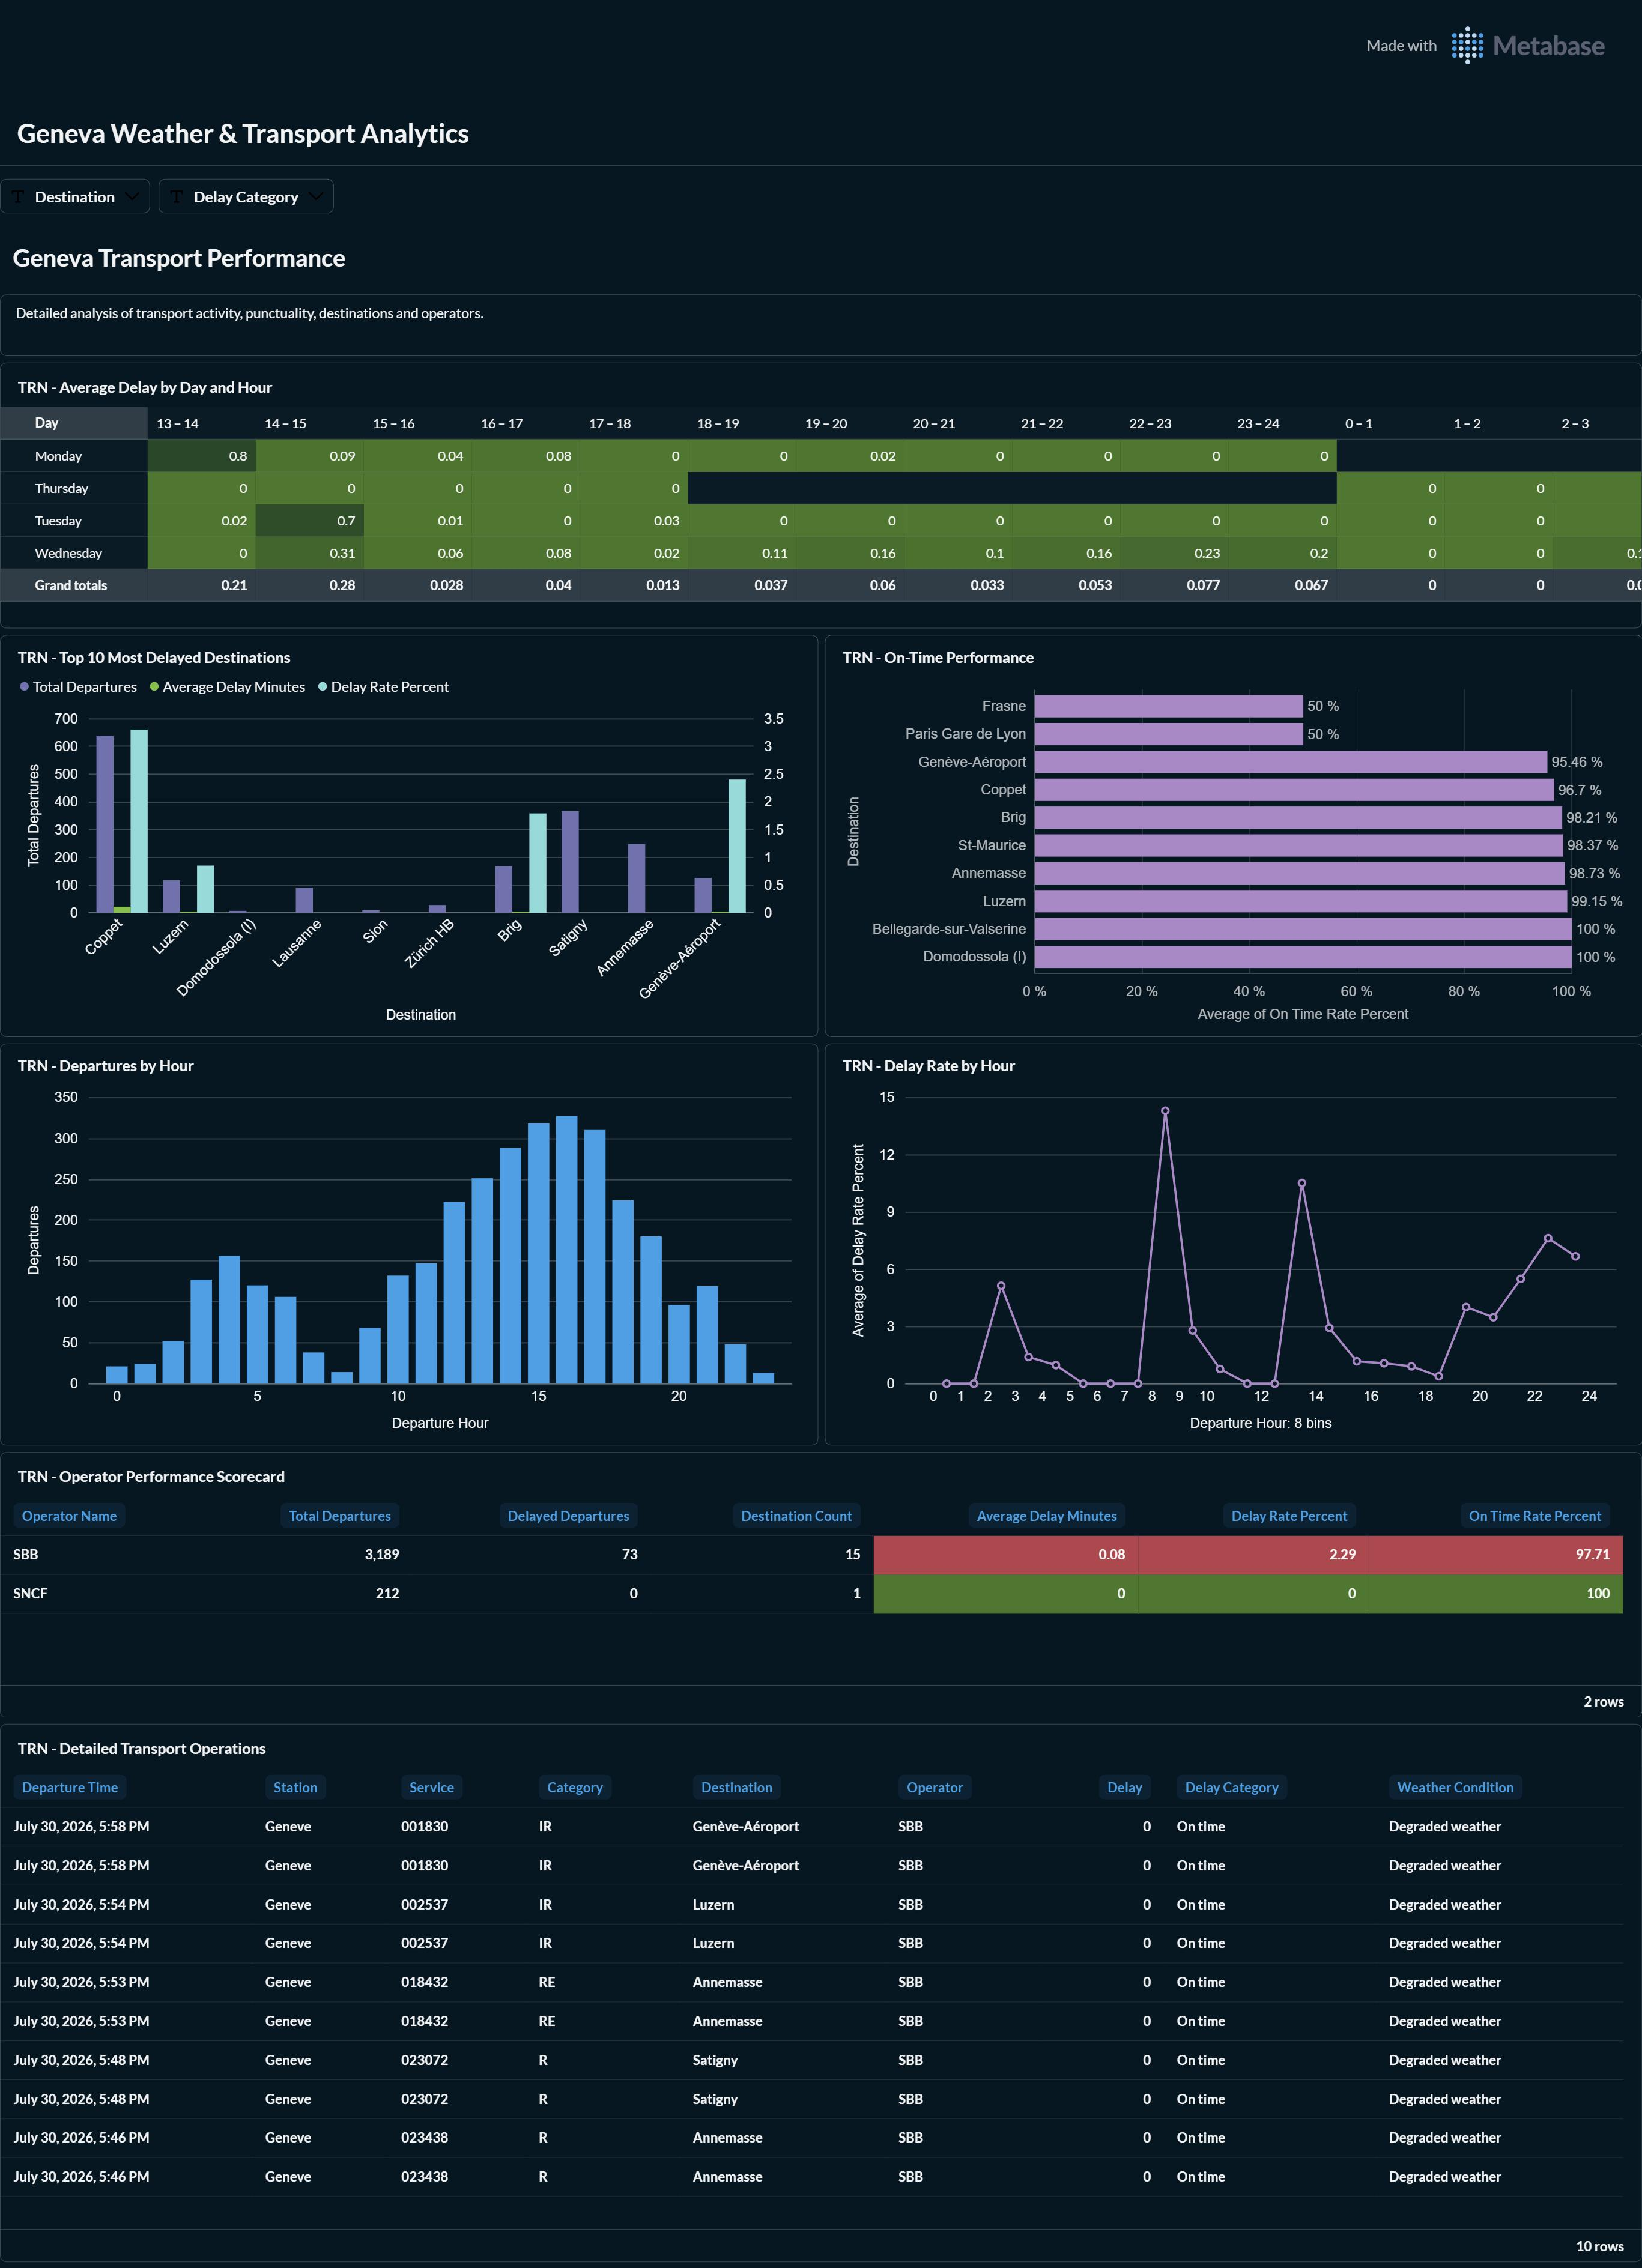This screenshot has width=1642, height=2268.
Task: Sort operations table by Departure Time header
Action: coord(70,1787)
